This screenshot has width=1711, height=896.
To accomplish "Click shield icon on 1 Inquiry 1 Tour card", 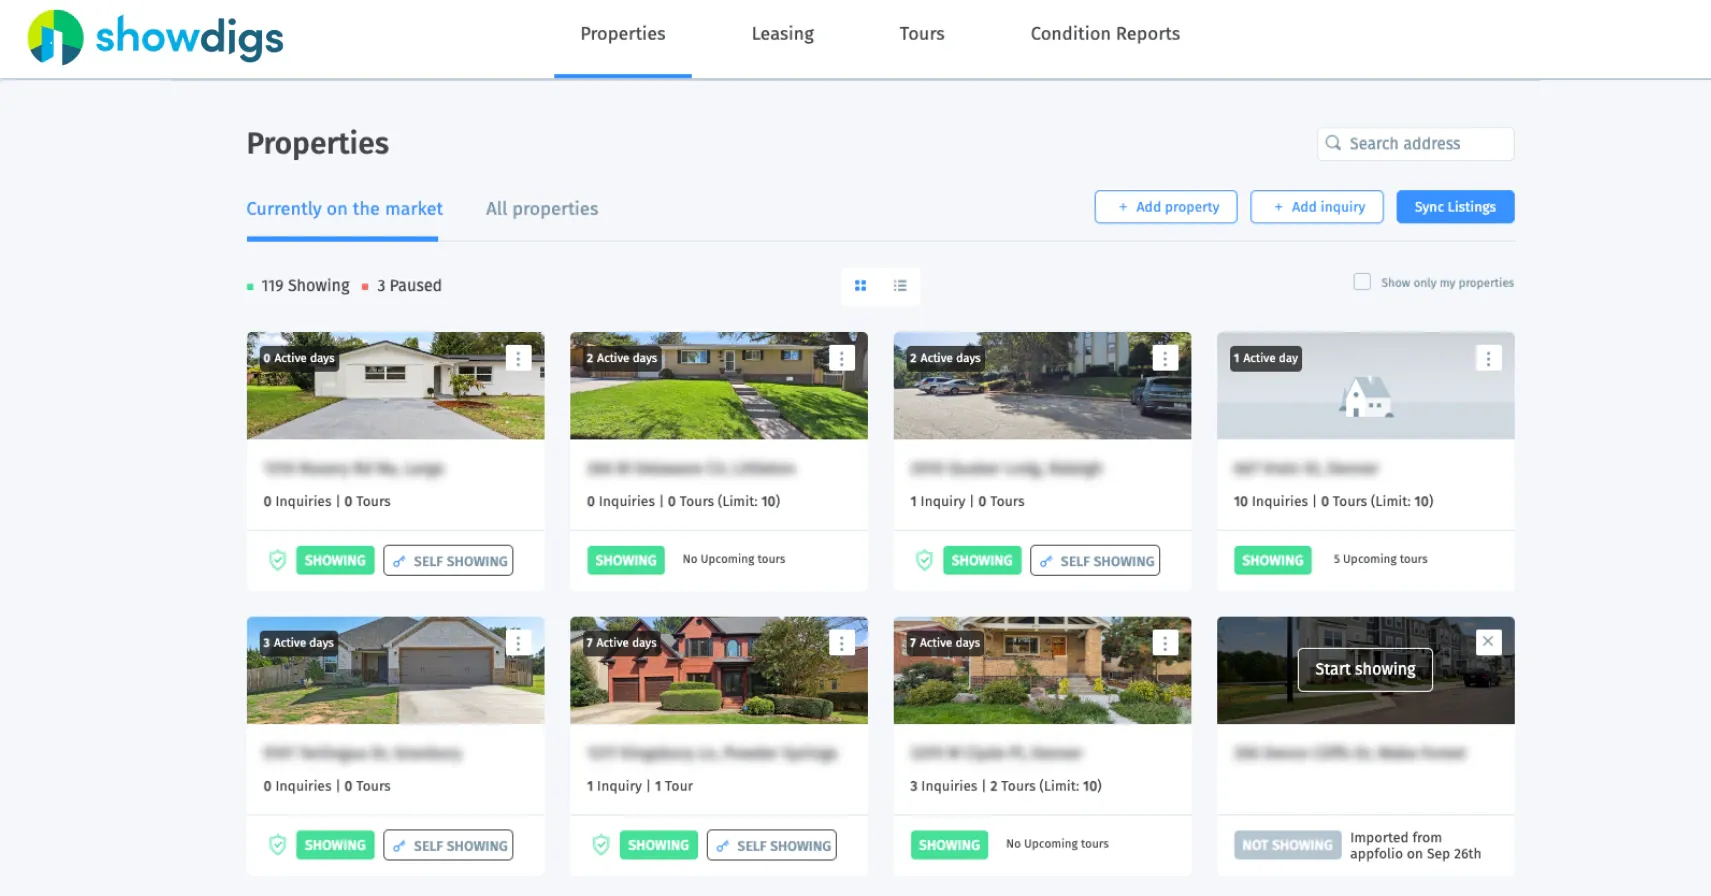I will pos(601,846).
